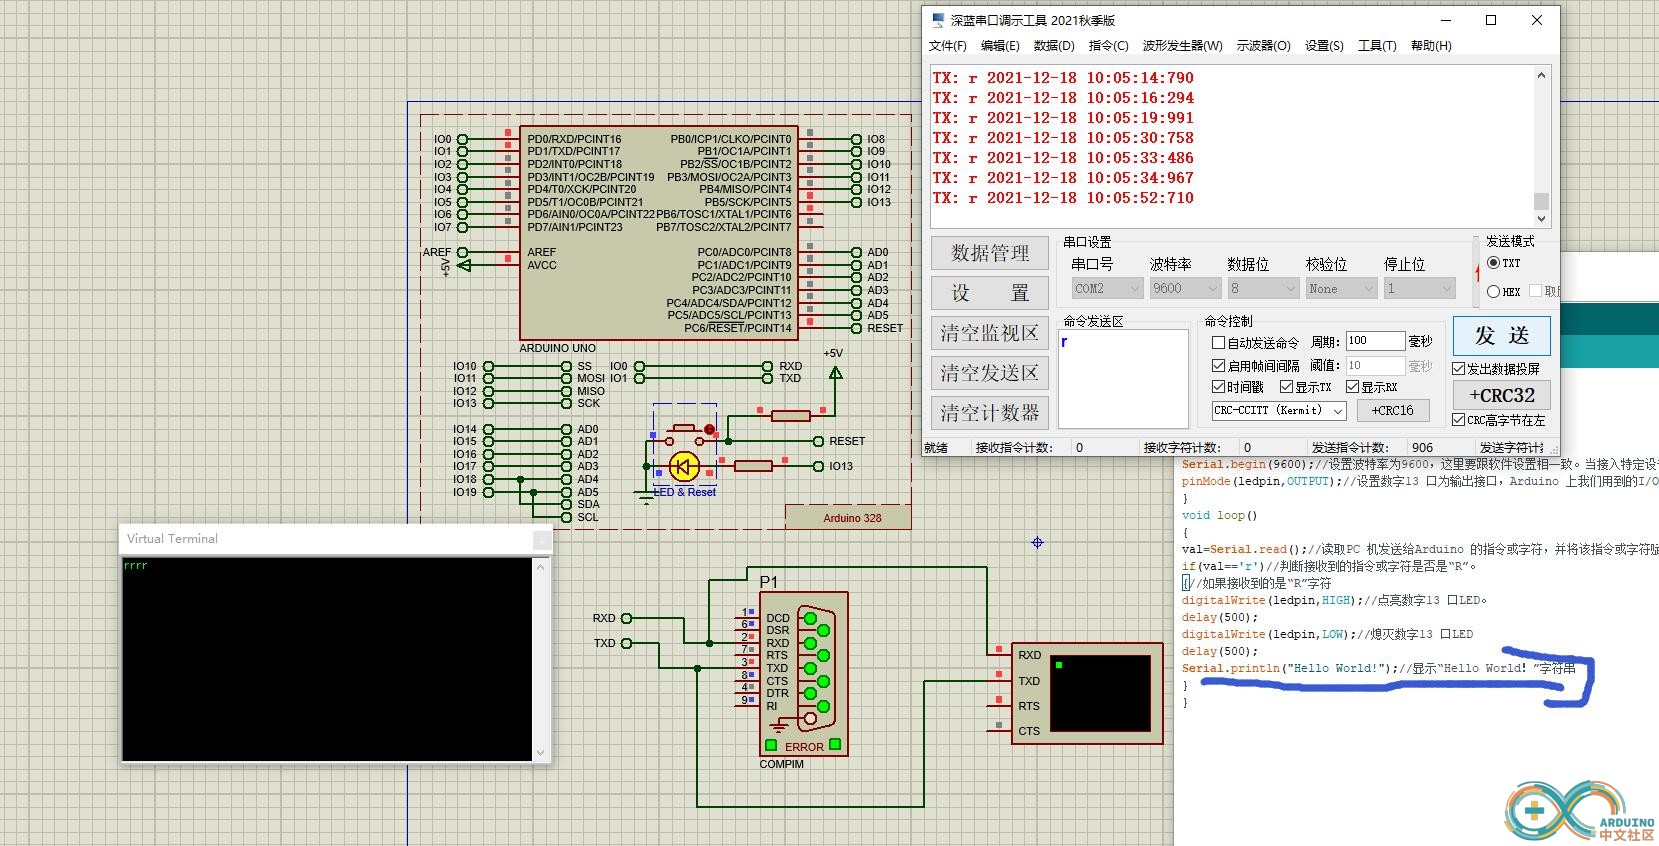This screenshot has width=1659, height=846.
Task: Select the yellow LED component in the schematic
Action: [684, 466]
